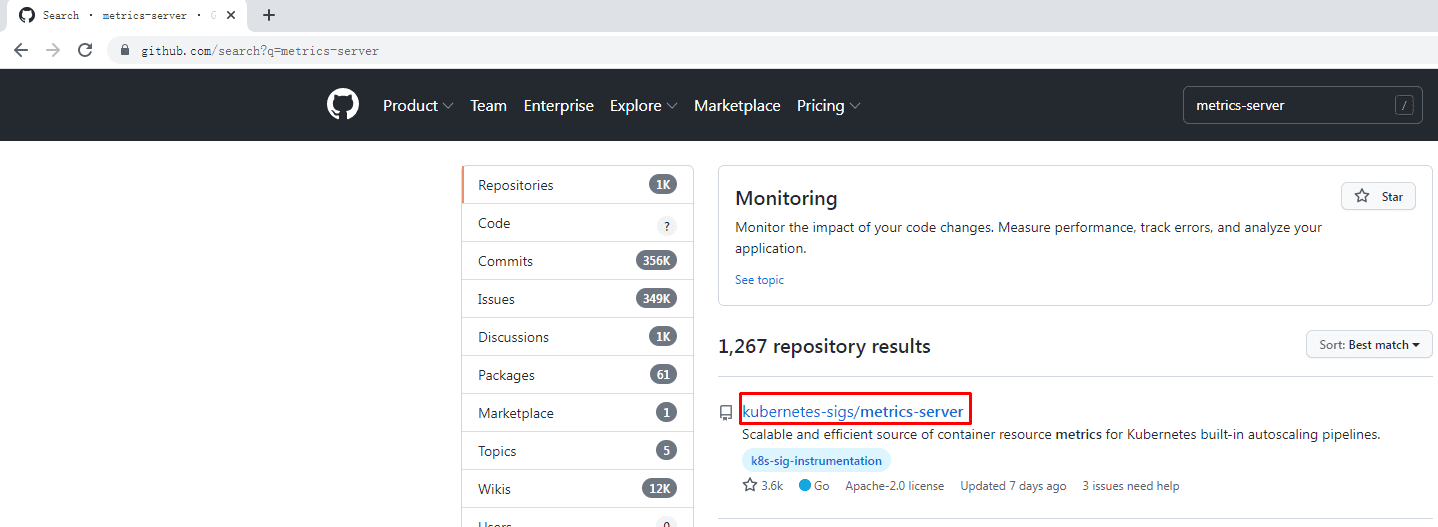Open 3 issues need help link
This screenshot has height=527, width=1438.
[x=1131, y=486]
